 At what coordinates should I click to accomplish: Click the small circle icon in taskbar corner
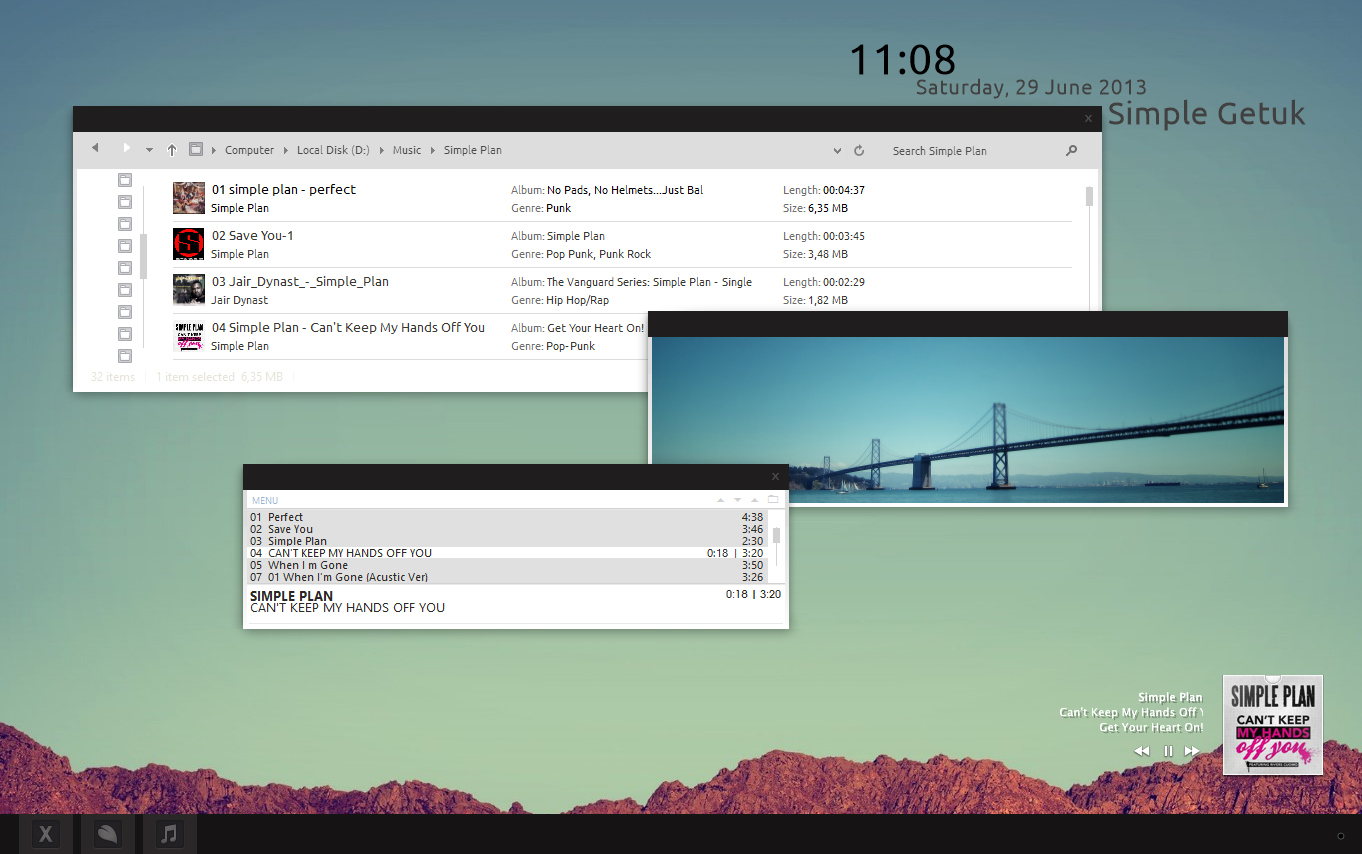1340,835
